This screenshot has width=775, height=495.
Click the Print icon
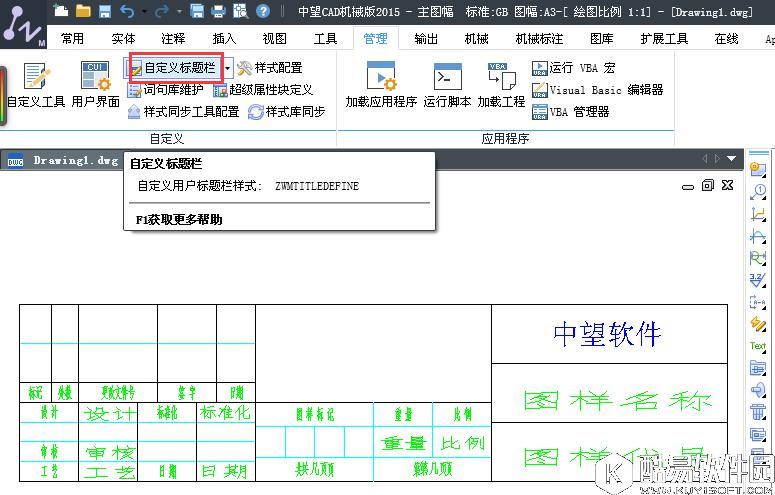pyautogui.click(x=218, y=11)
